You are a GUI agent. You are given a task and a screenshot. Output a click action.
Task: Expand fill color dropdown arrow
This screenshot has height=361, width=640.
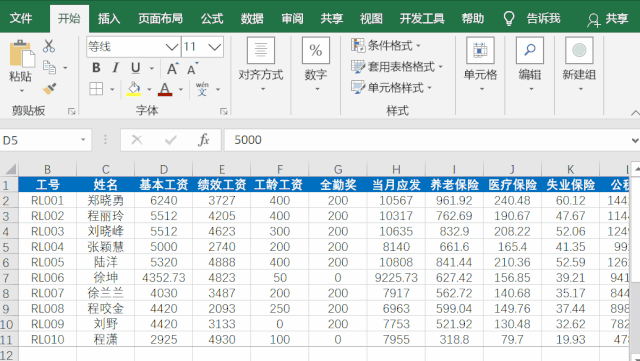click(x=149, y=89)
